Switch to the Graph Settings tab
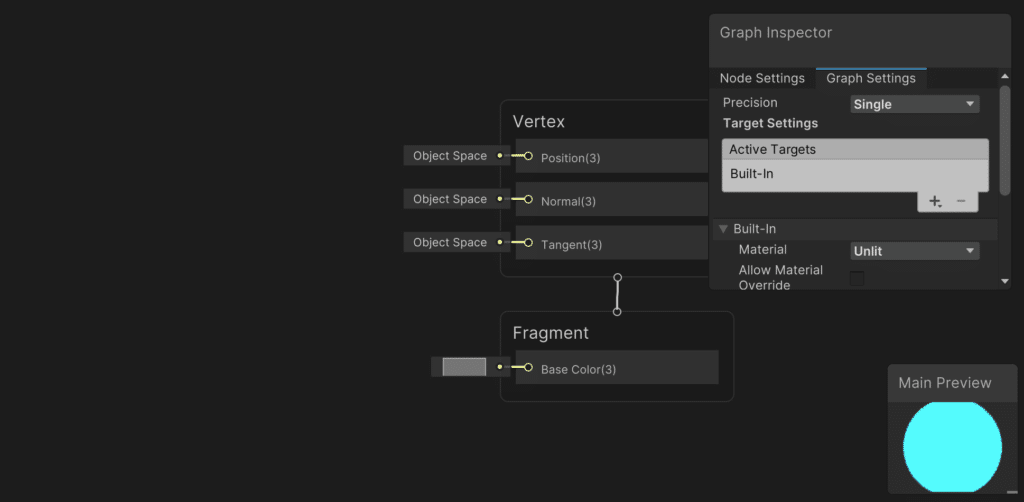1024x502 pixels. (x=870, y=78)
